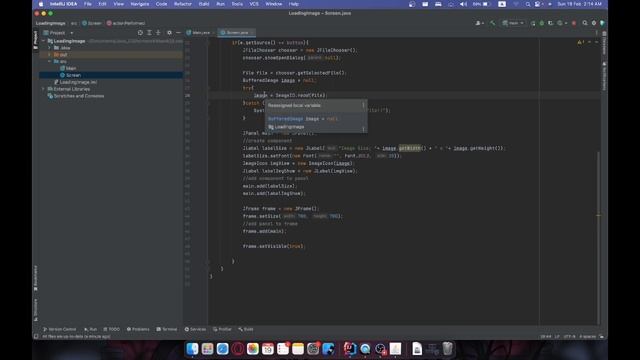Open the Main run configuration dropdown

513,23
